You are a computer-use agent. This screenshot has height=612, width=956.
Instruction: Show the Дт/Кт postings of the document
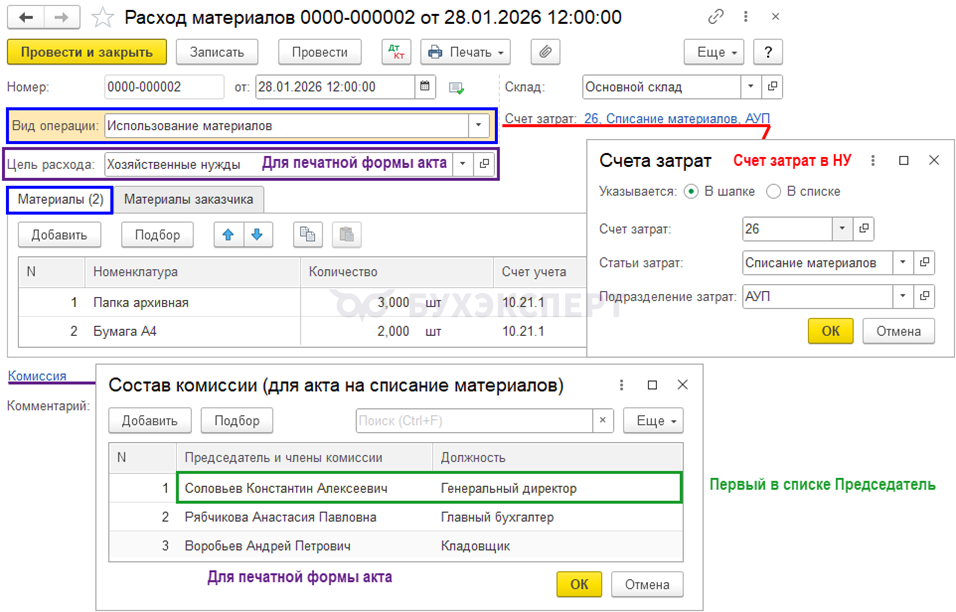tap(396, 52)
